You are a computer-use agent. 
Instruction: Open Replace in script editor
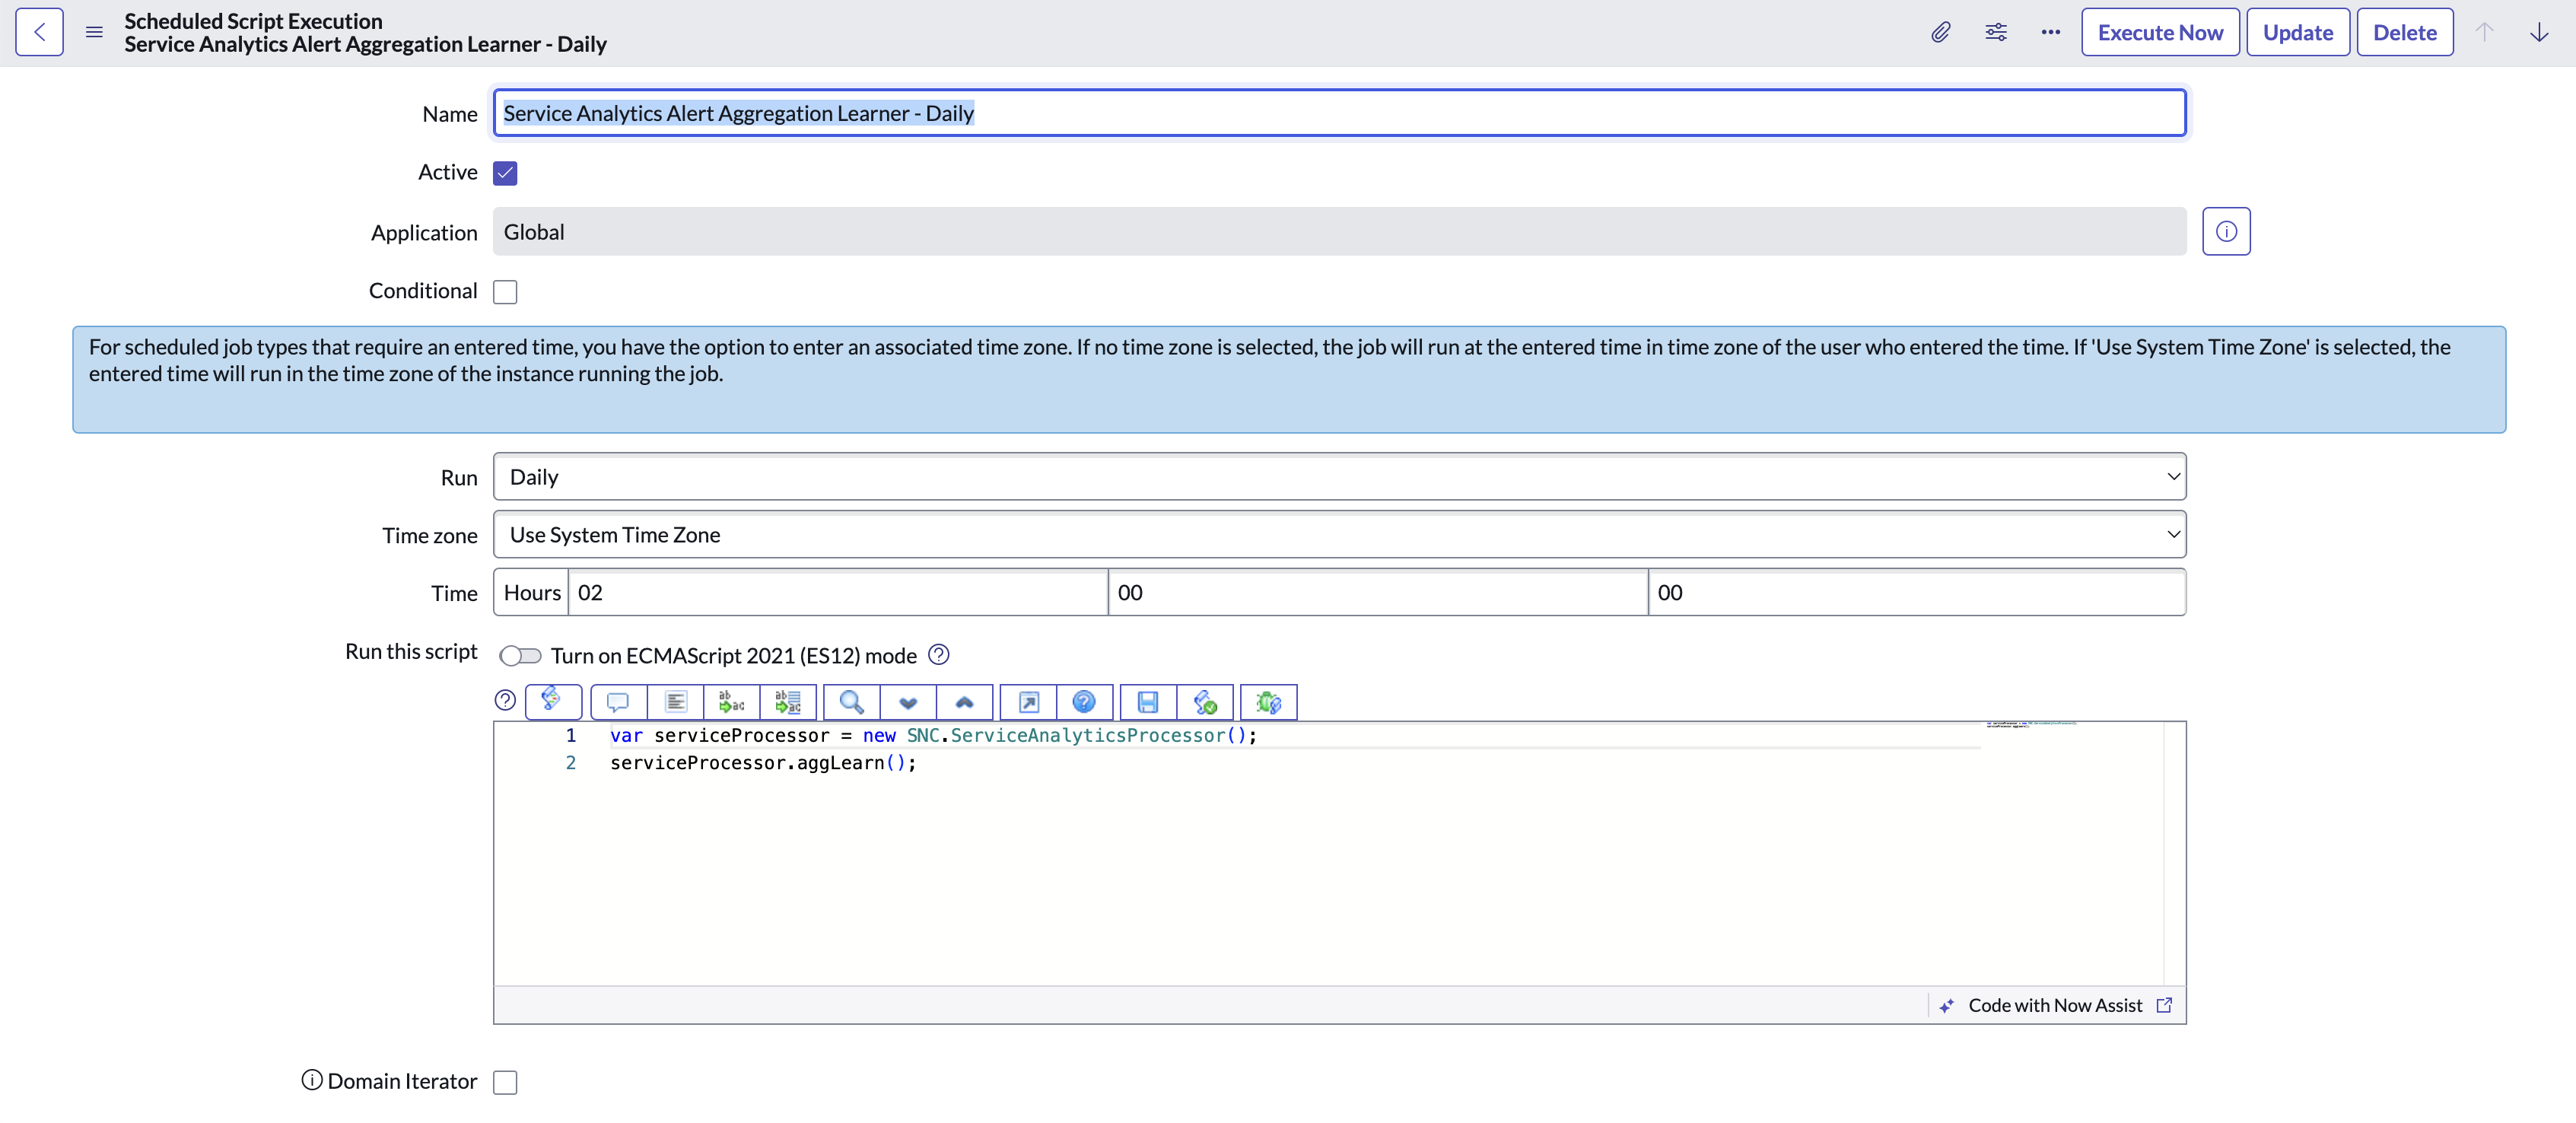731,702
